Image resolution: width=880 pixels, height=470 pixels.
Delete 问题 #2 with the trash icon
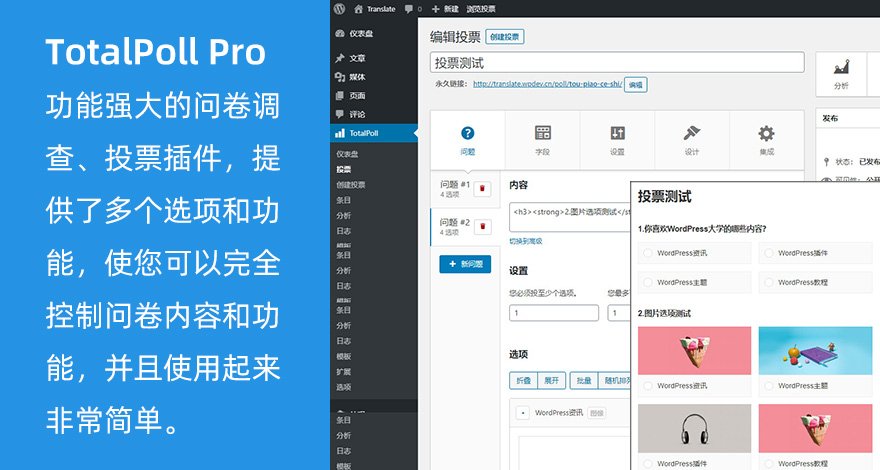482,227
